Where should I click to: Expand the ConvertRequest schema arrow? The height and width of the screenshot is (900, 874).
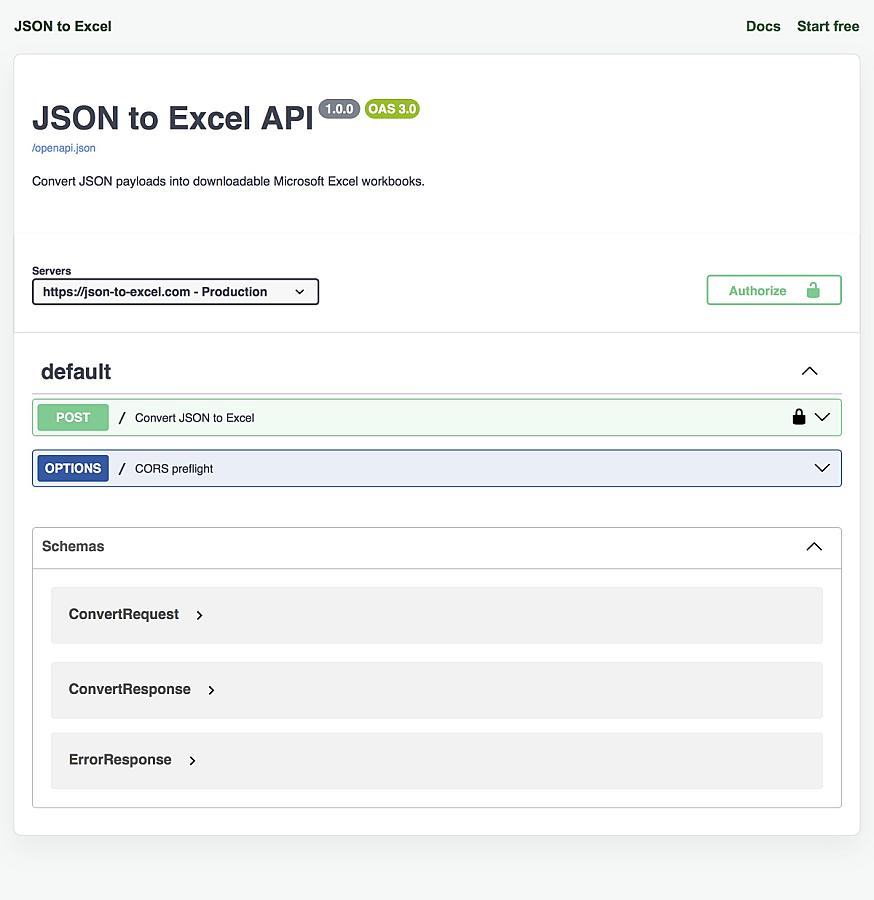point(199,615)
